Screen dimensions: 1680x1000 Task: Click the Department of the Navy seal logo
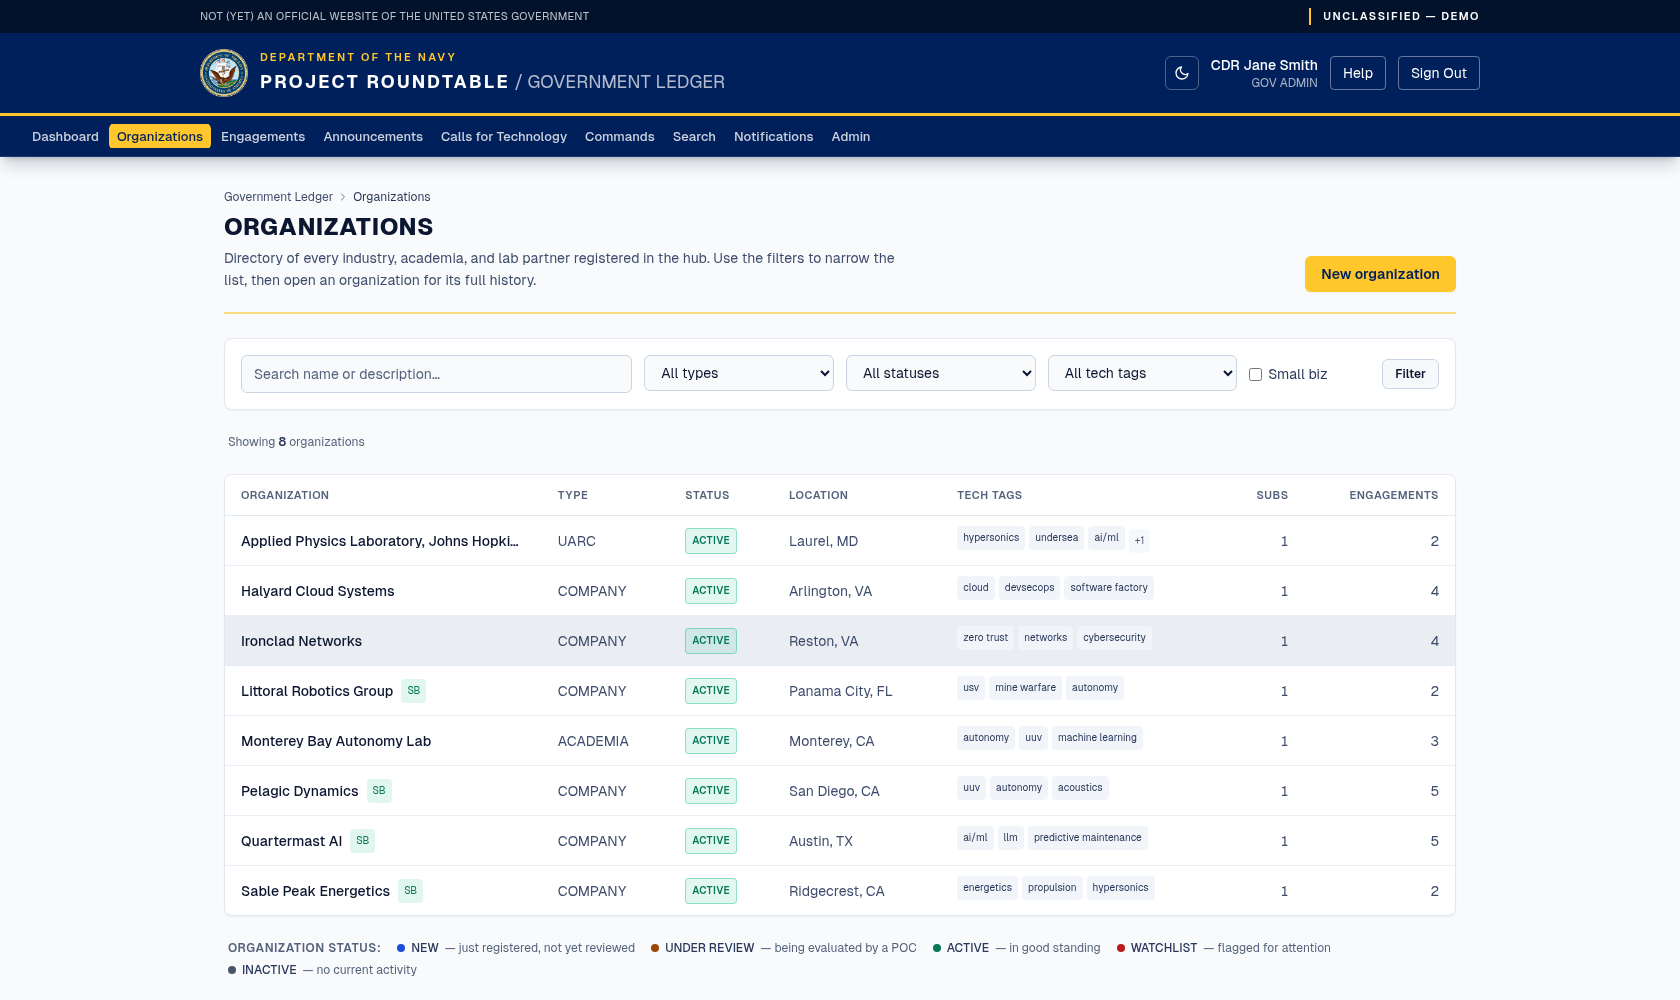(224, 73)
